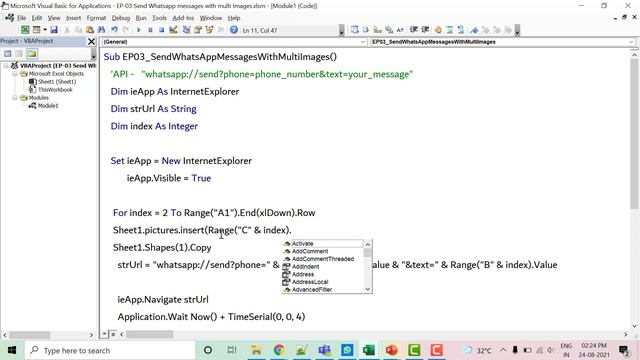The image size is (640, 360).
Task: Close the Project - VBAProject pane
Action: tap(91, 41)
